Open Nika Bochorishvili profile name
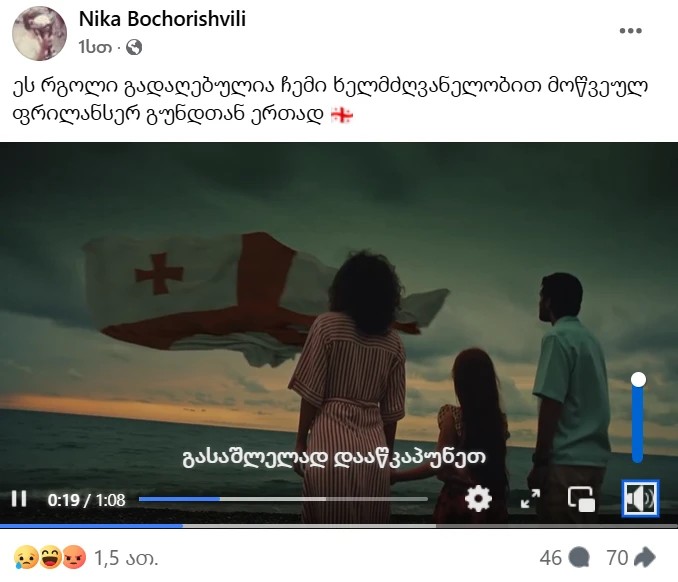678x582 pixels. pos(162,19)
